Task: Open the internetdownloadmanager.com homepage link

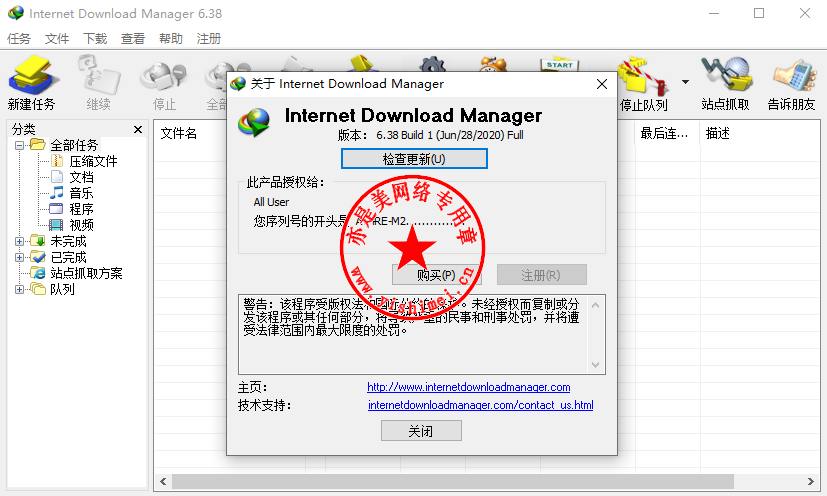Action: tap(468, 387)
